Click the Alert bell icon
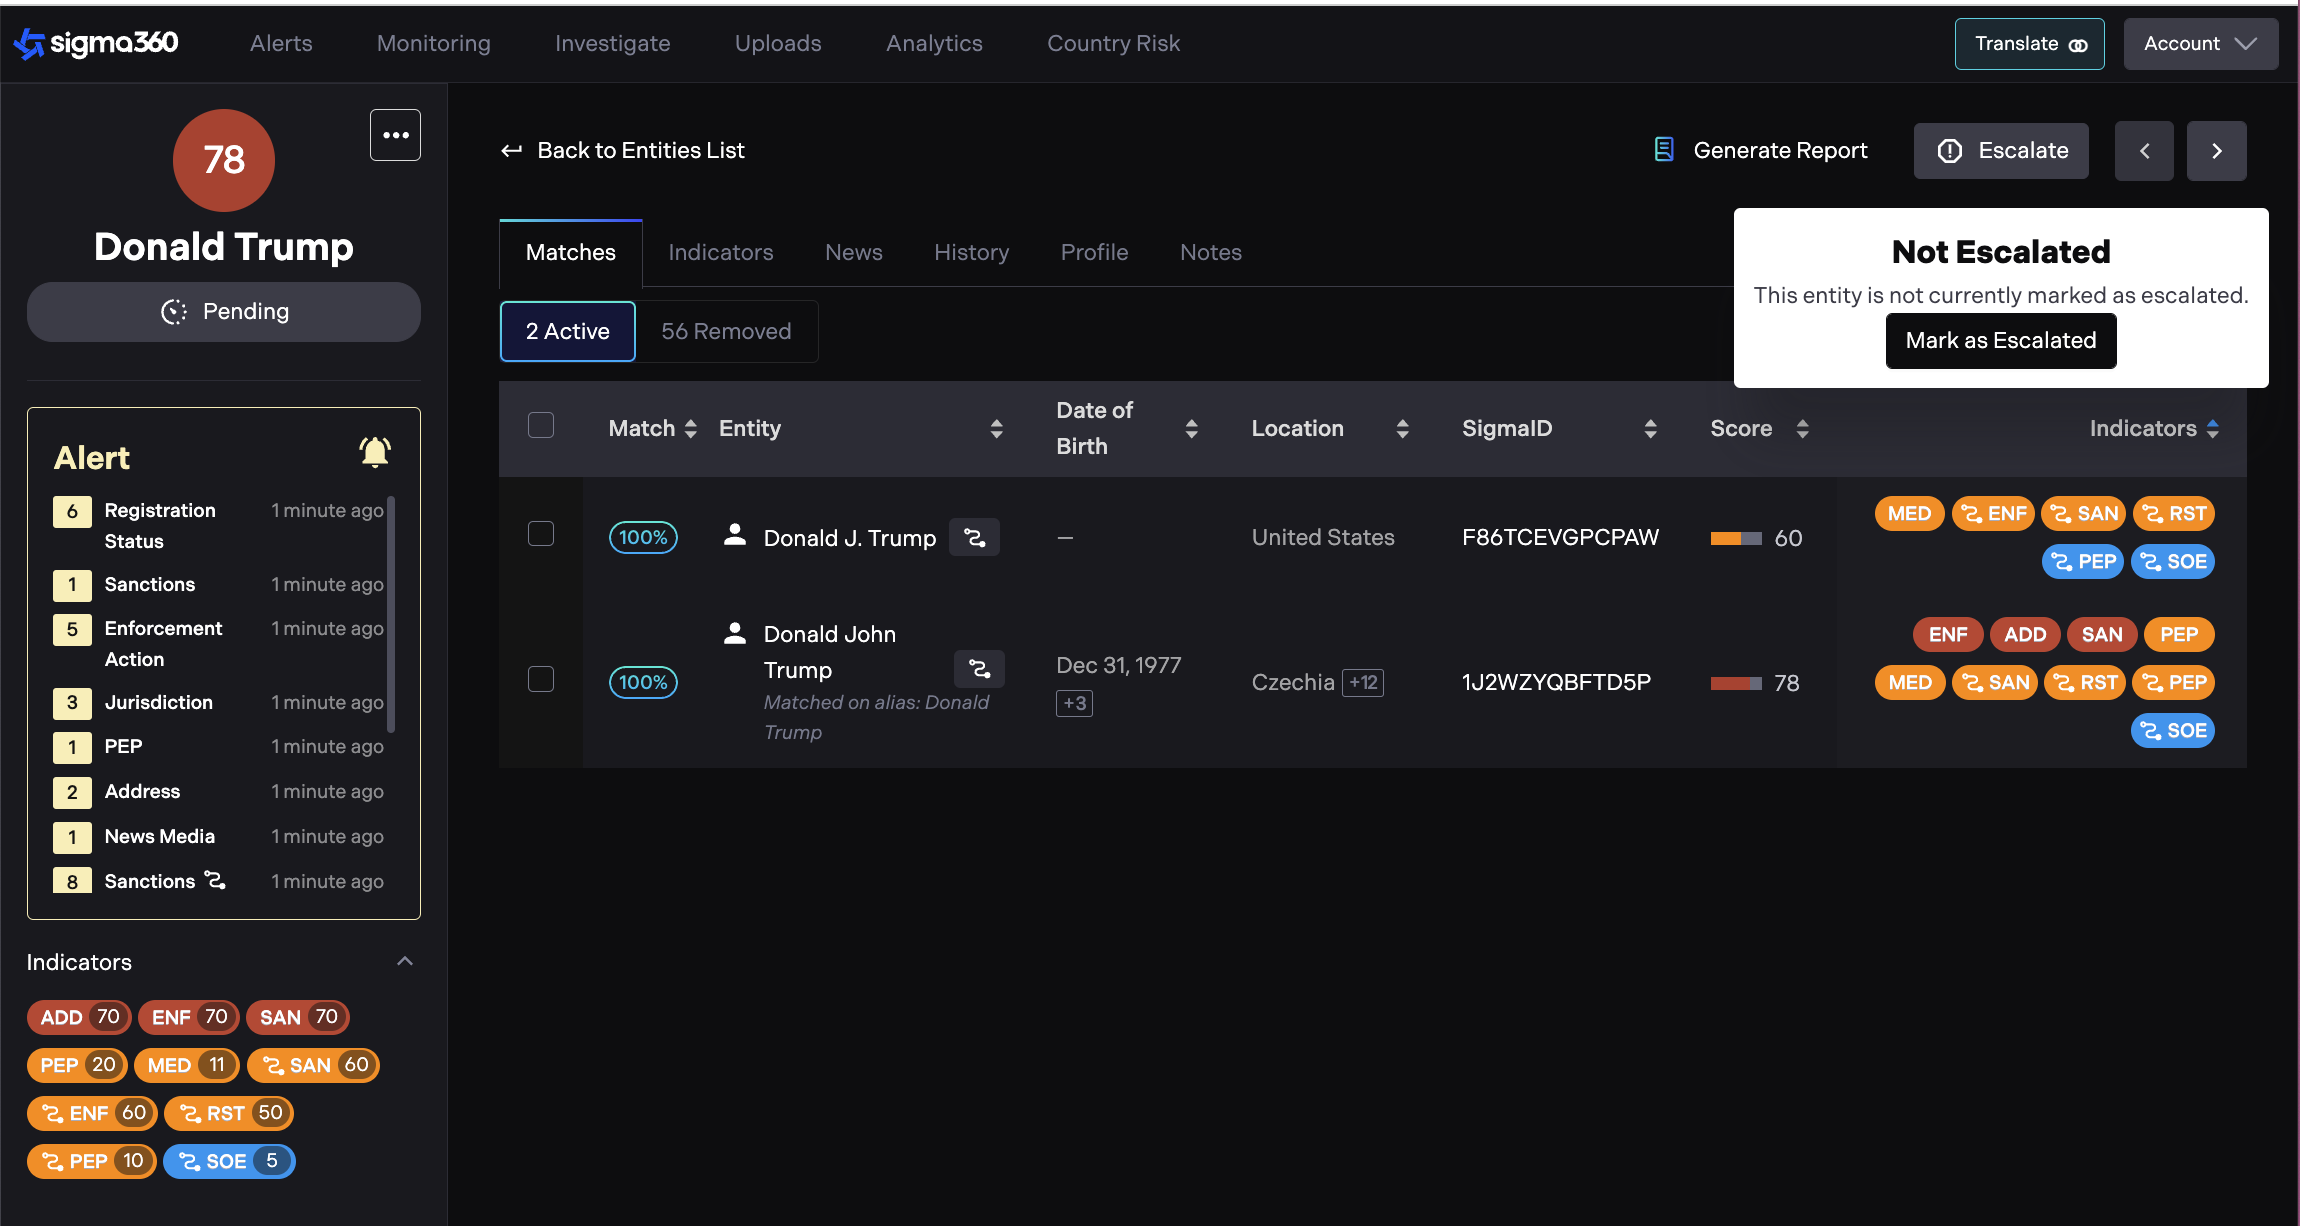Screen dimensions: 2300x1226 [375, 452]
